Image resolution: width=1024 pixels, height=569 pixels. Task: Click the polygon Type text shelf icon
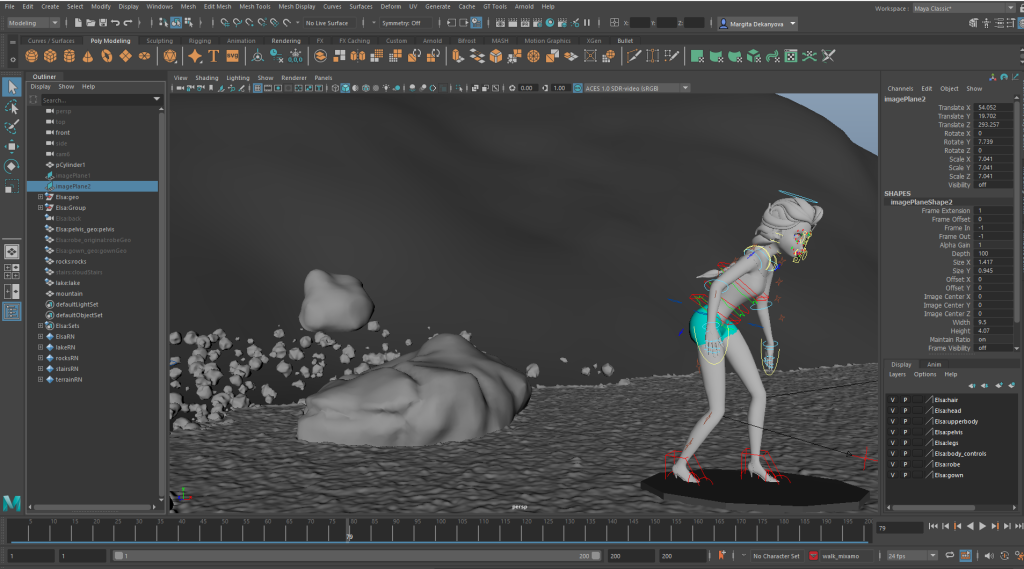[x=214, y=56]
